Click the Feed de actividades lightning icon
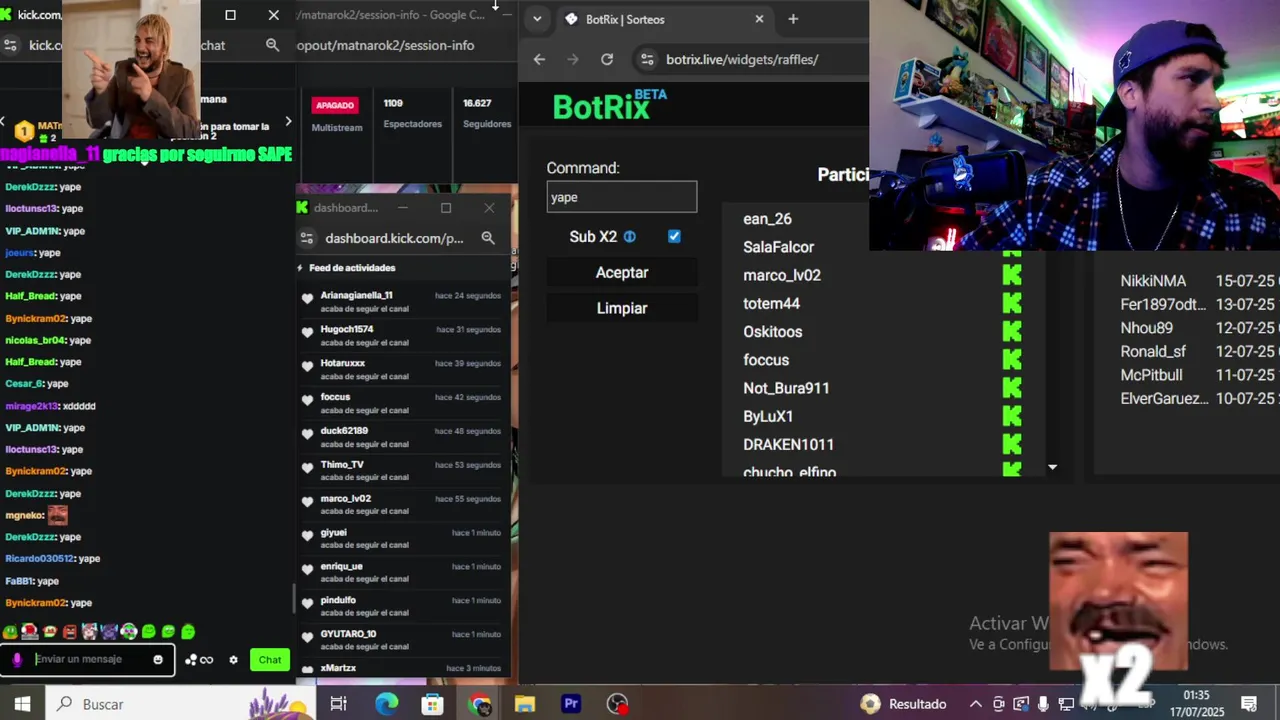The width and height of the screenshot is (1280, 720). pyautogui.click(x=300, y=268)
